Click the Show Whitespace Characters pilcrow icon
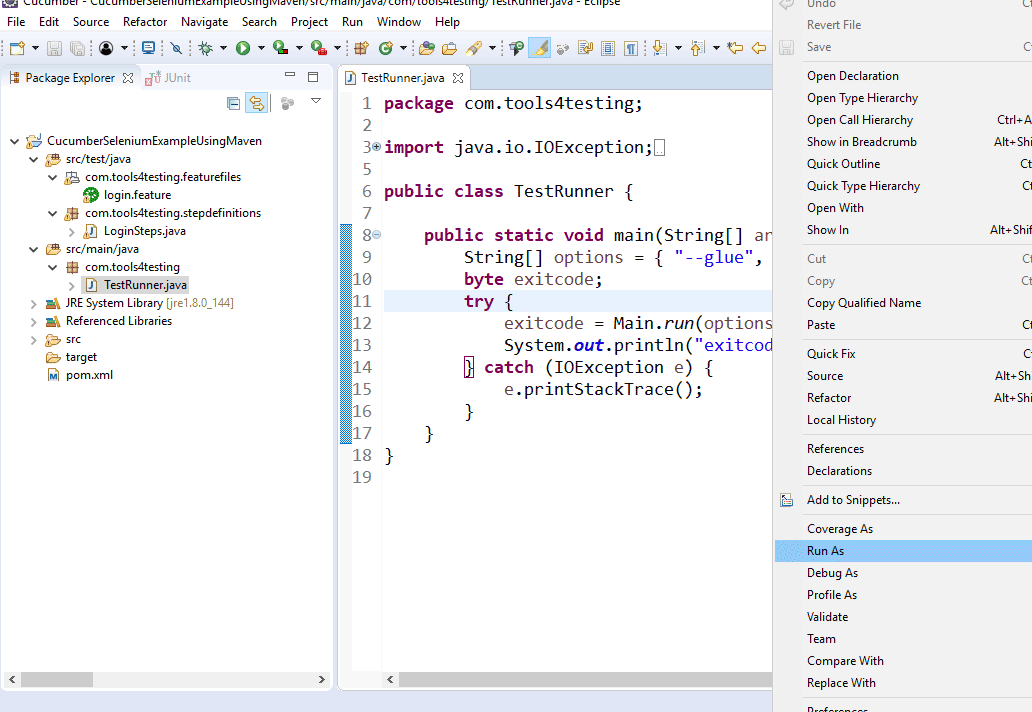 click(x=631, y=48)
